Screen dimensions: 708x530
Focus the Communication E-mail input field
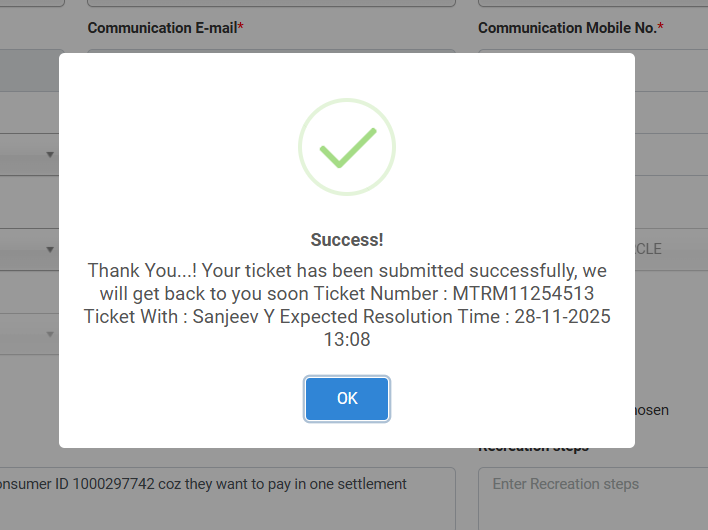[x=271, y=60]
